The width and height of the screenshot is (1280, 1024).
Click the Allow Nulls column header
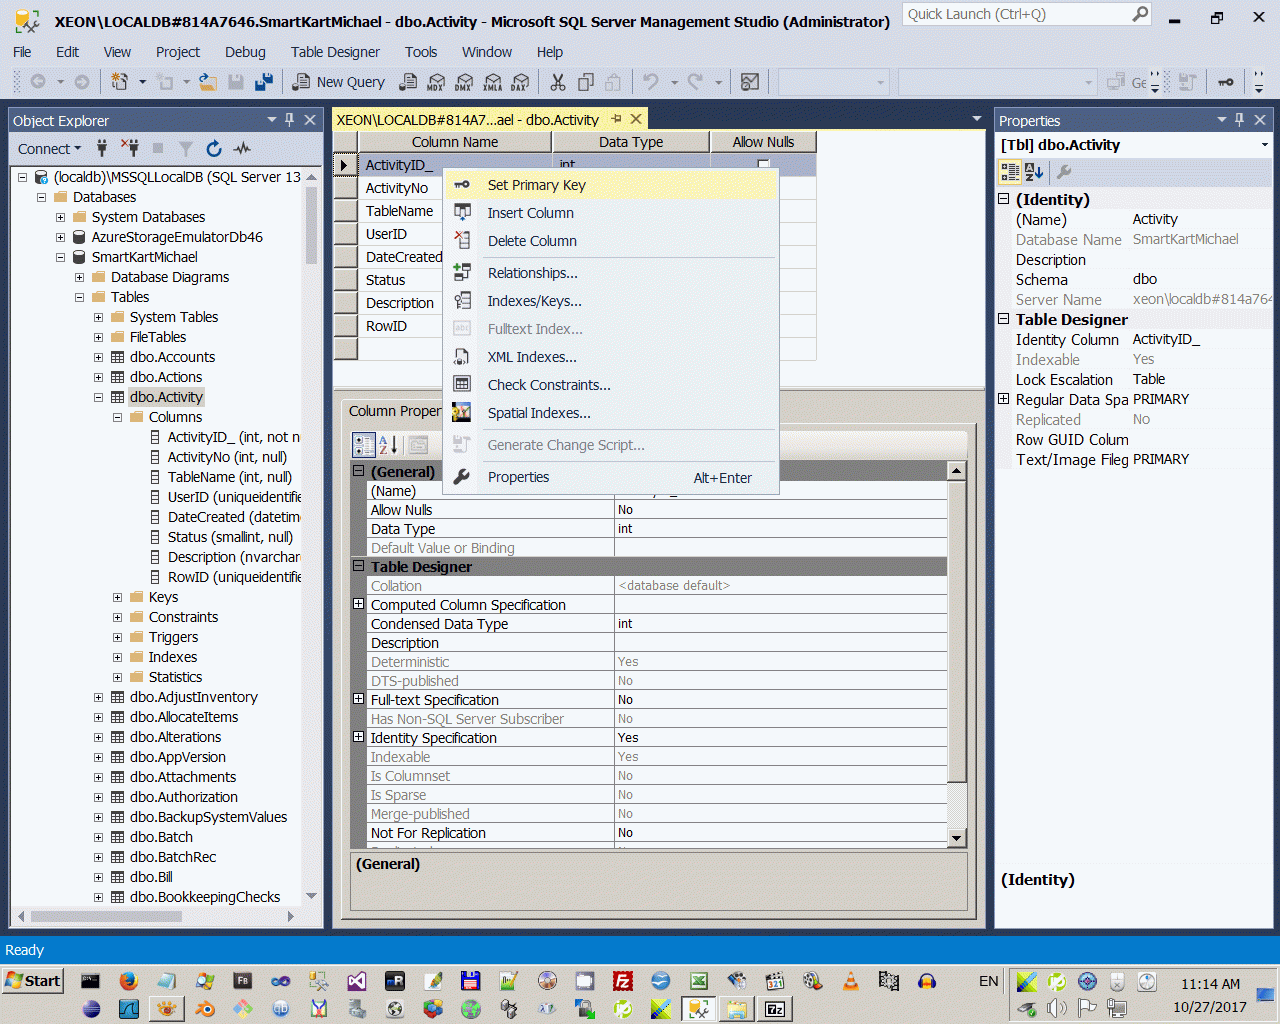[x=763, y=142]
